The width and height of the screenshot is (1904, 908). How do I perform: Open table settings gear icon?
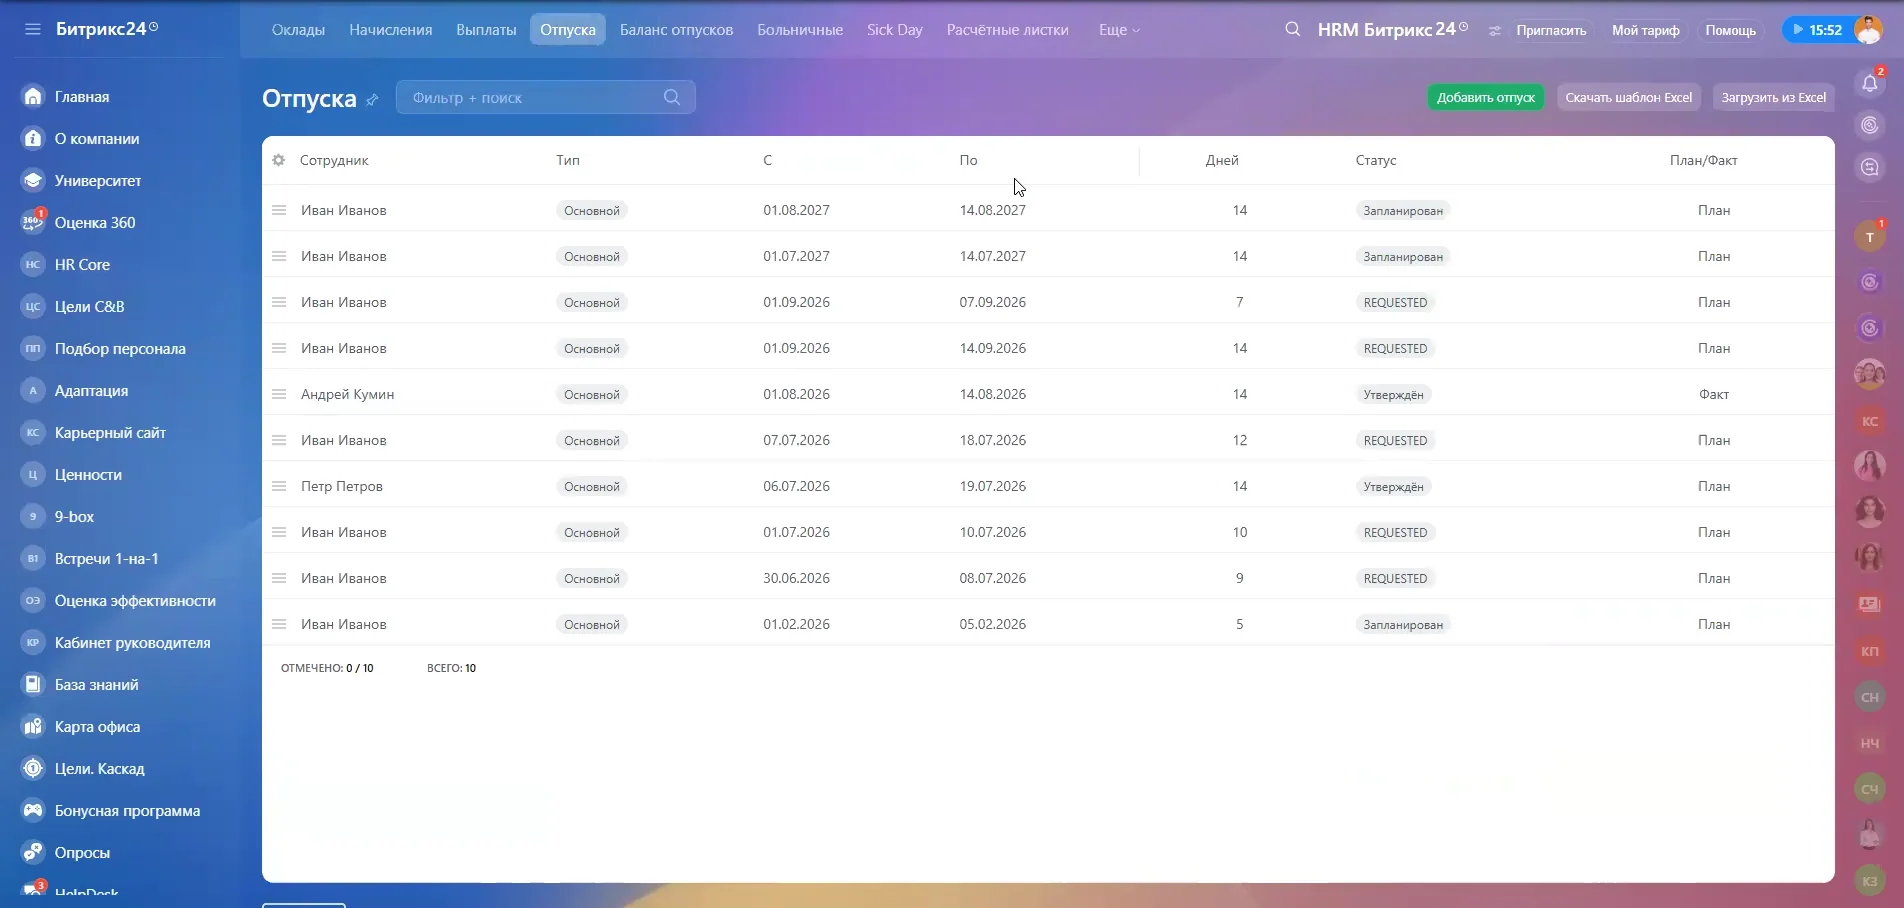coord(279,160)
